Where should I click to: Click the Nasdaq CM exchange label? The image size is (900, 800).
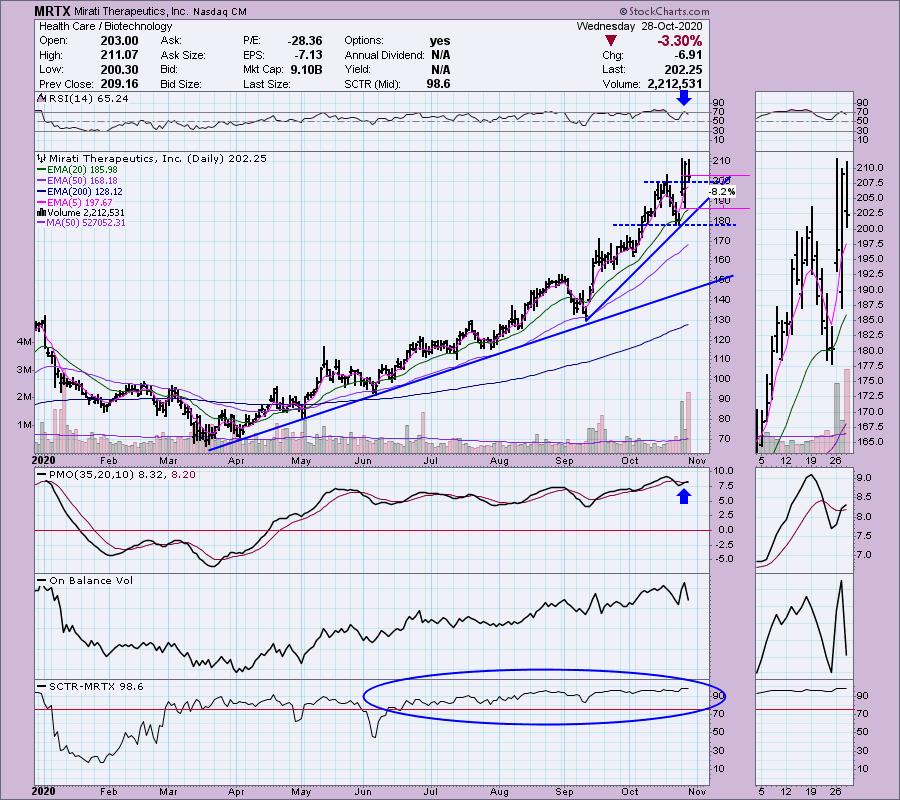219,11
